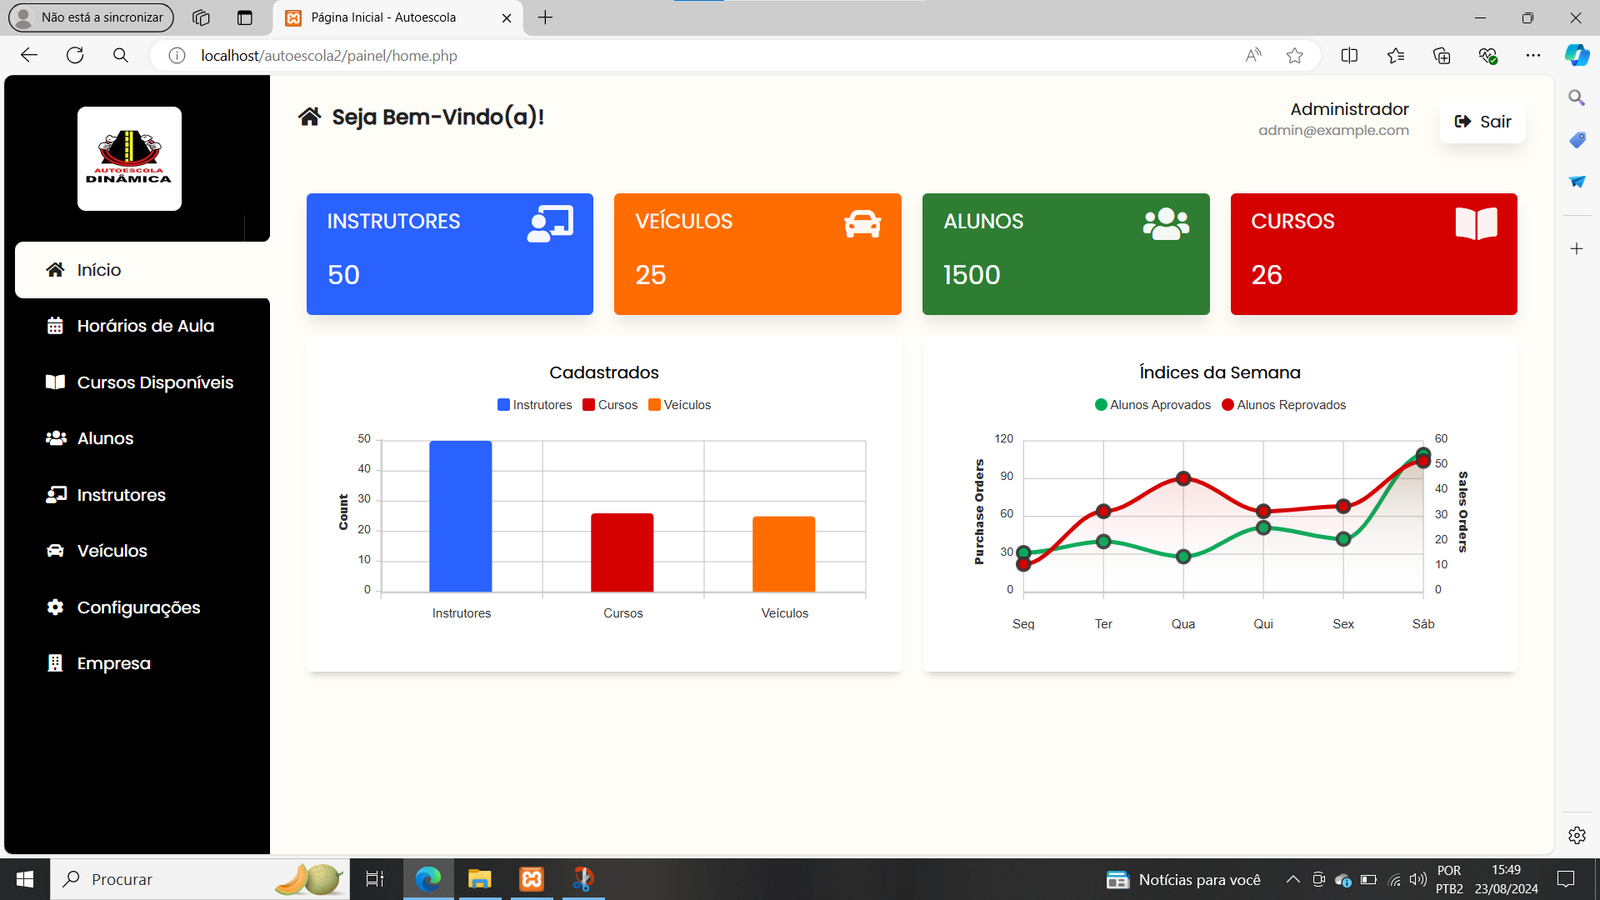Toggle Alunos Reprovados red legend swatch
The height and width of the screenshot is (900, 1600).
[1228, 405]
